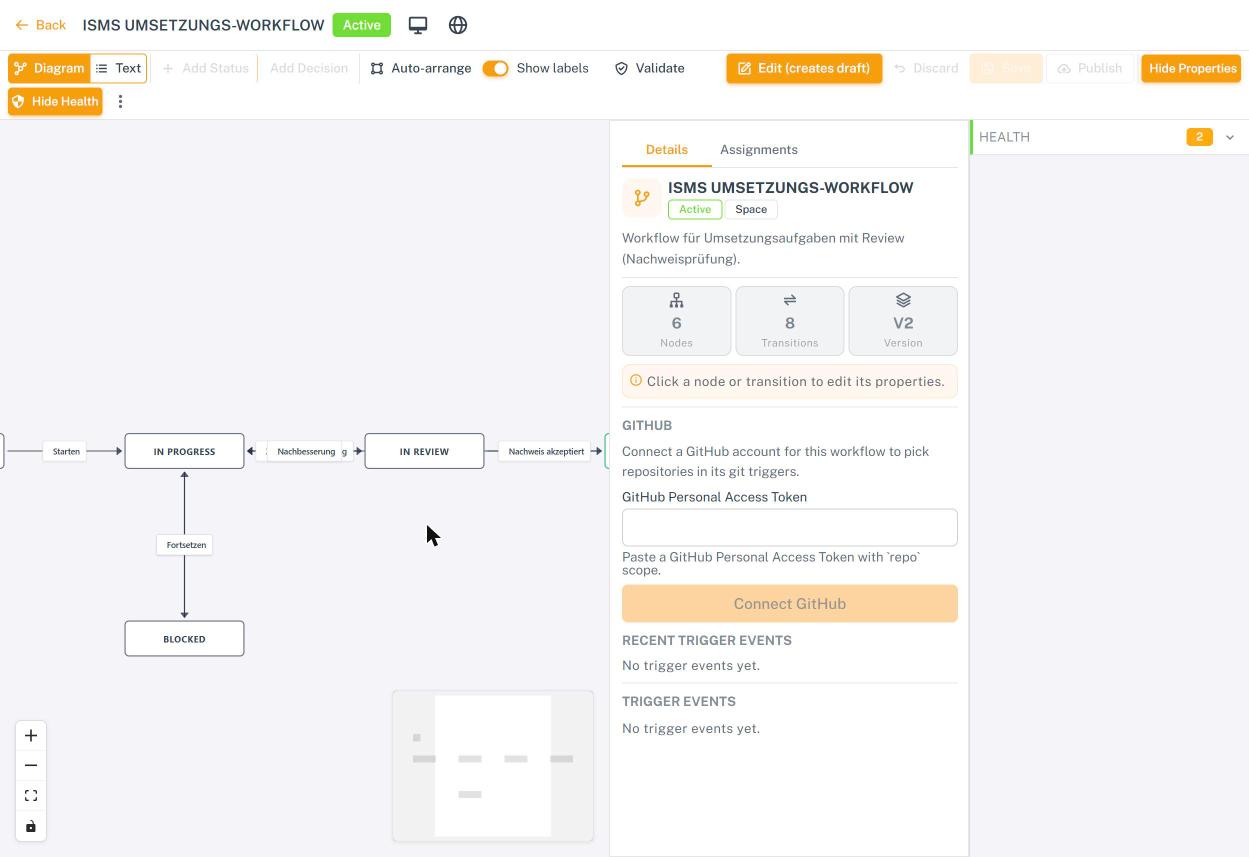
Task: Select the Starten transition label
Action: [66, 451]
